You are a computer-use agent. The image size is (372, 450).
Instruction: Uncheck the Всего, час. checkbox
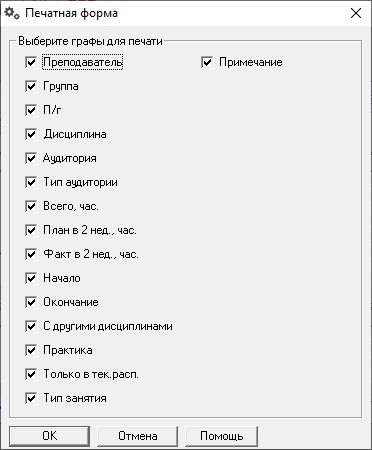[x=31, y=206]
